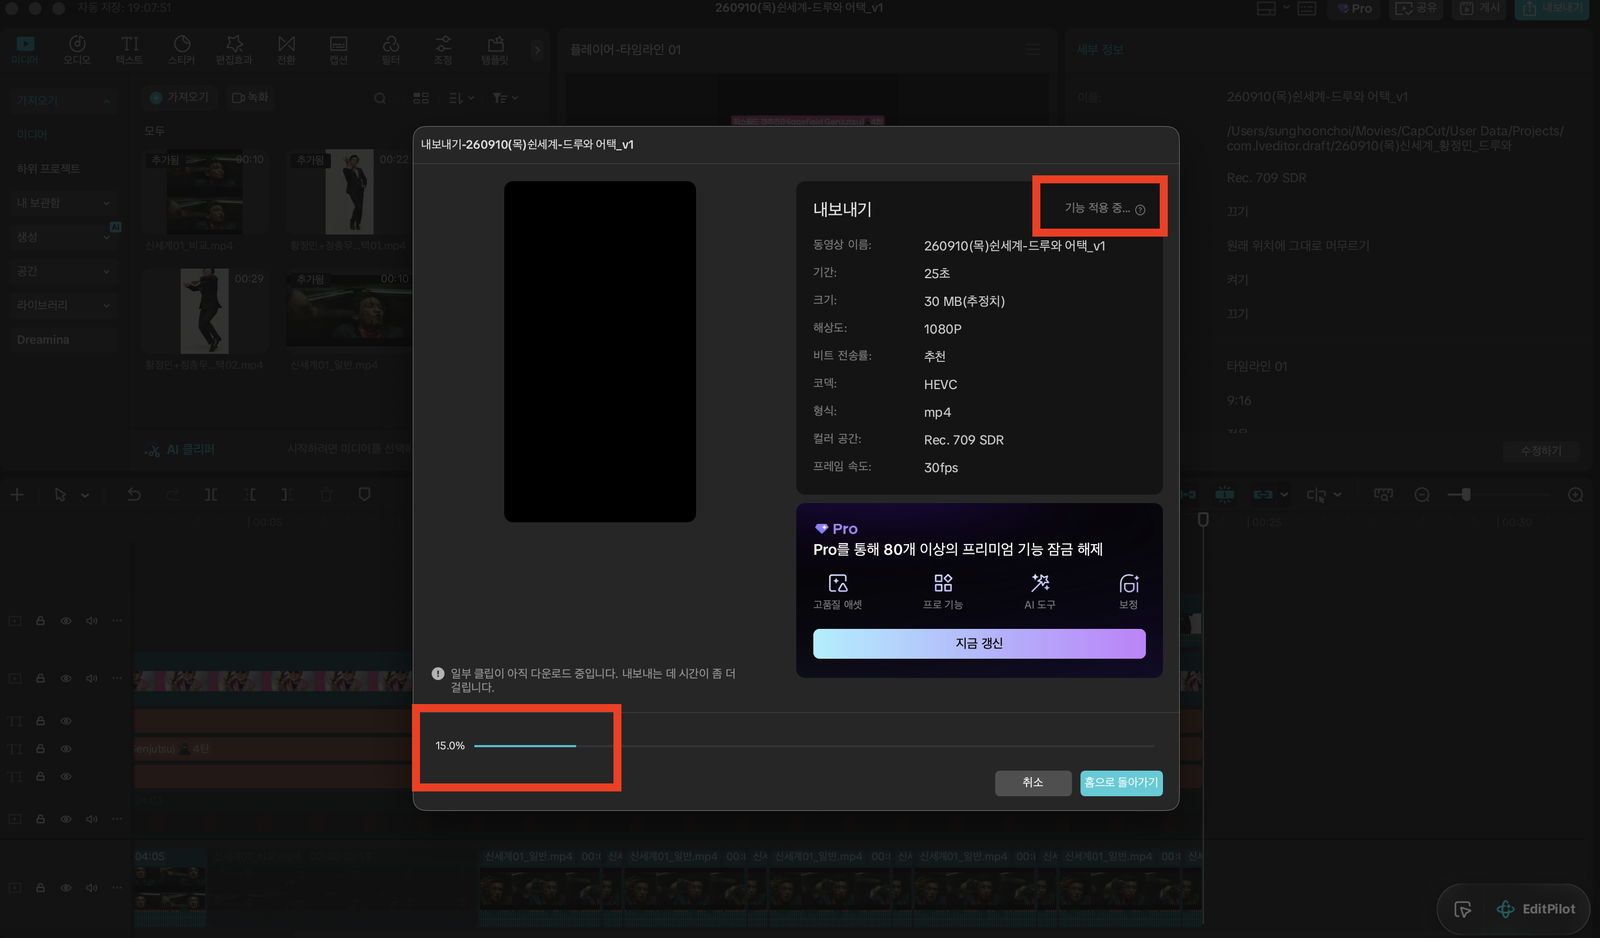Click the 홈으로 돌아가기 button
This screenshot has width=1600, height=938.
click(1121, 783)
